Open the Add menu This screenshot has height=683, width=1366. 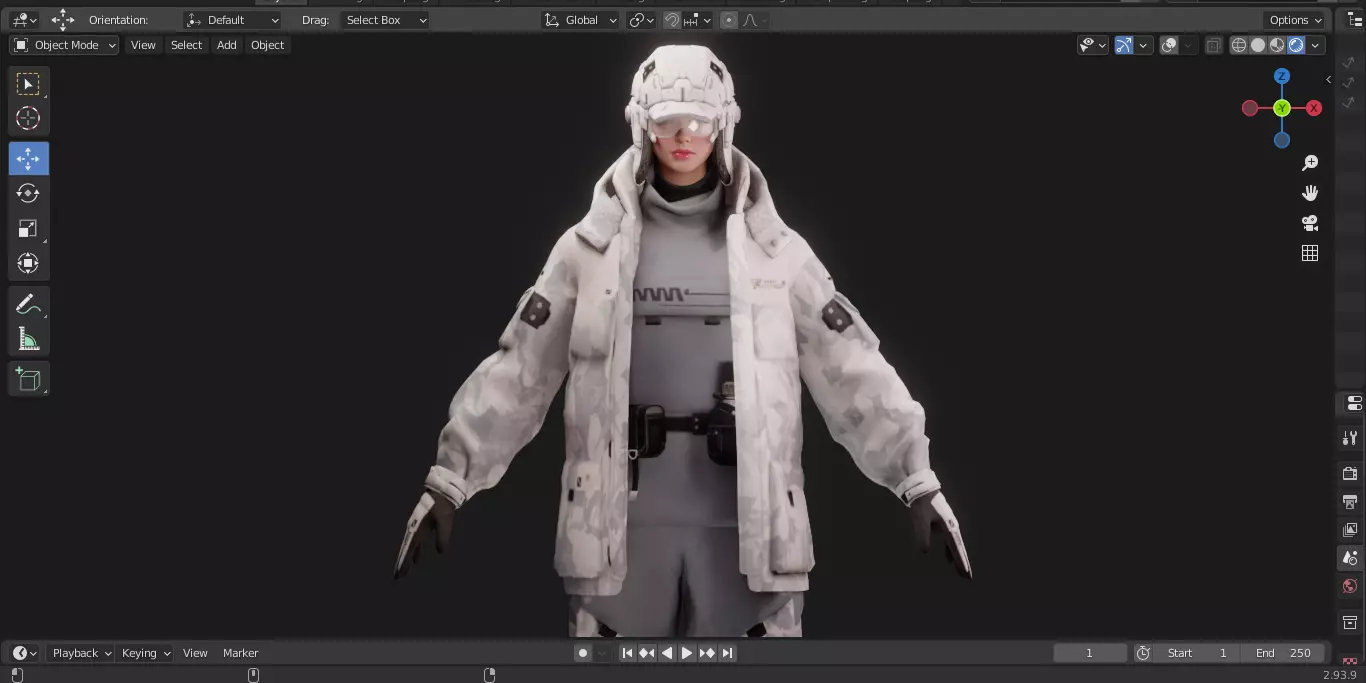point(227,45)
